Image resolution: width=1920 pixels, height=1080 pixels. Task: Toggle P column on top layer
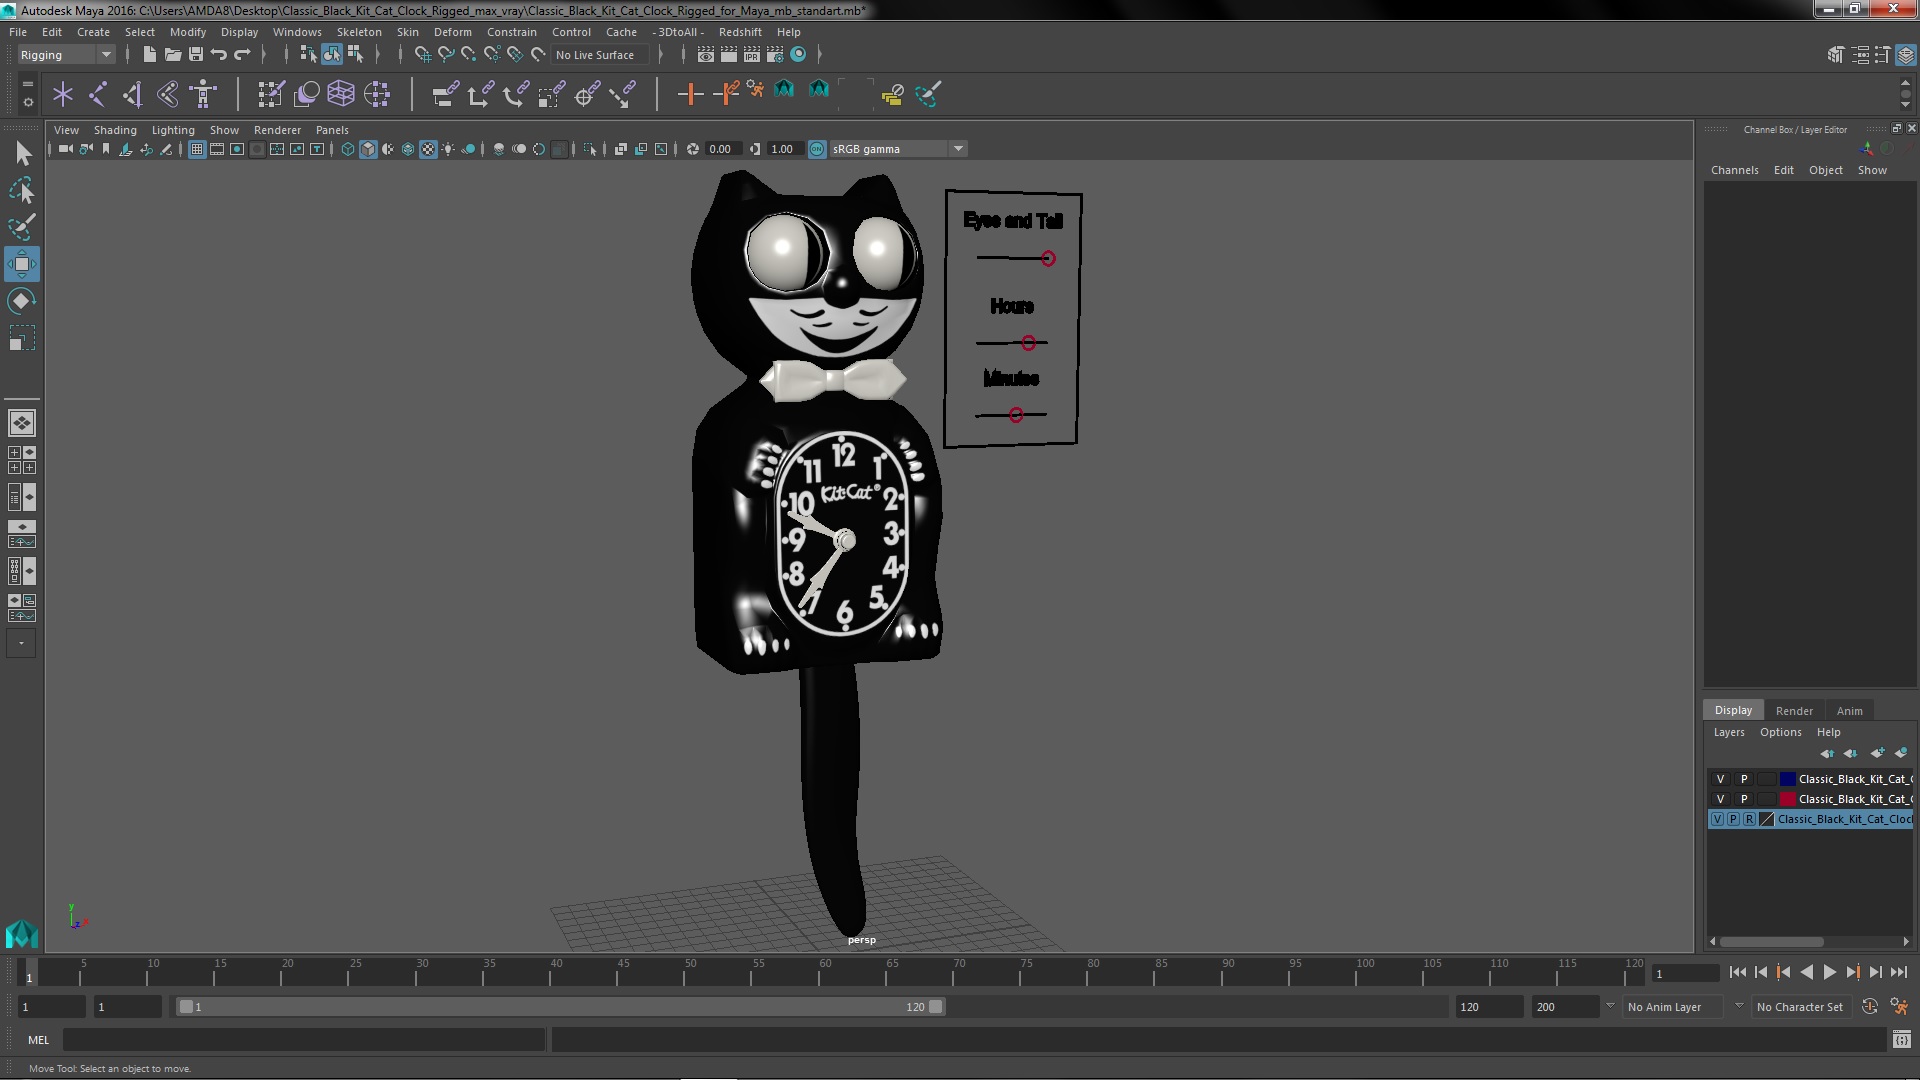click(1743, 778)
